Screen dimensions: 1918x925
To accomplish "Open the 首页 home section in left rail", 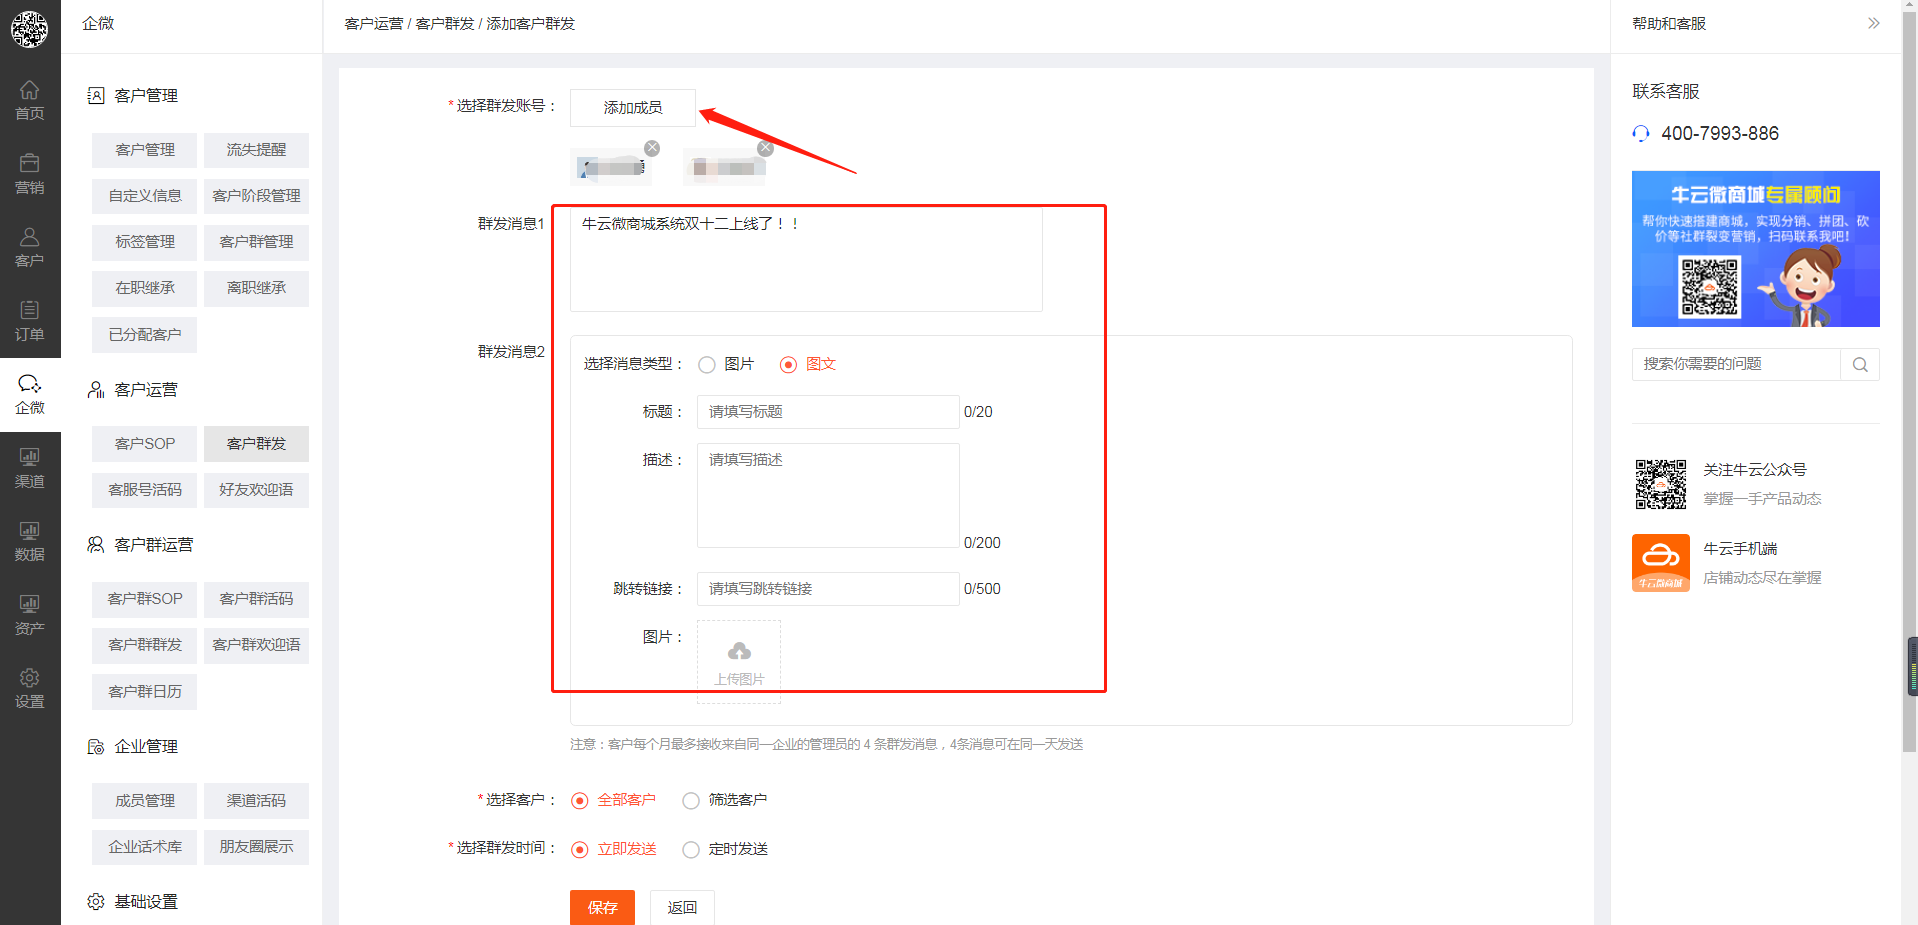I will [30, 100].
